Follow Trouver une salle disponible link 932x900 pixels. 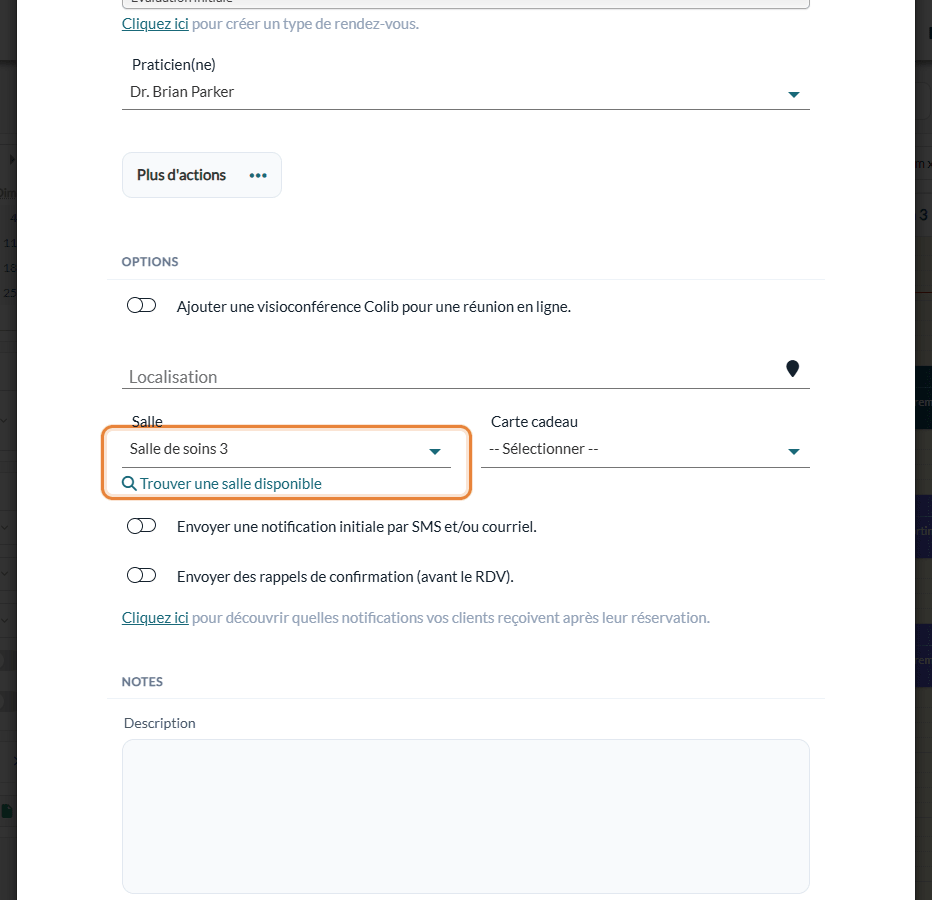coord(231,484)
